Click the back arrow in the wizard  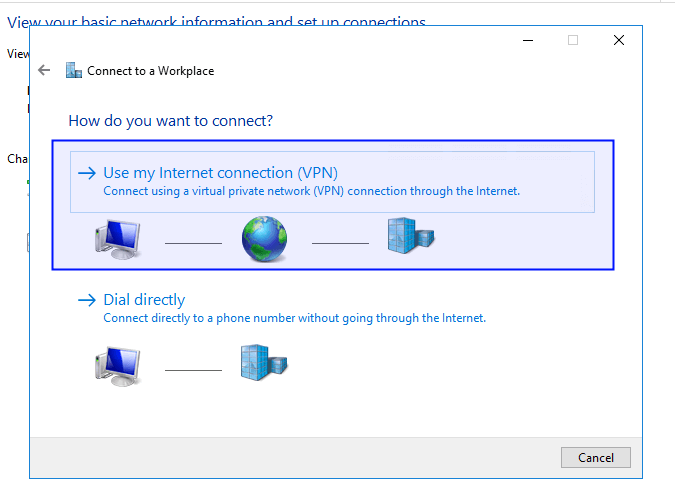click(44, 71)
